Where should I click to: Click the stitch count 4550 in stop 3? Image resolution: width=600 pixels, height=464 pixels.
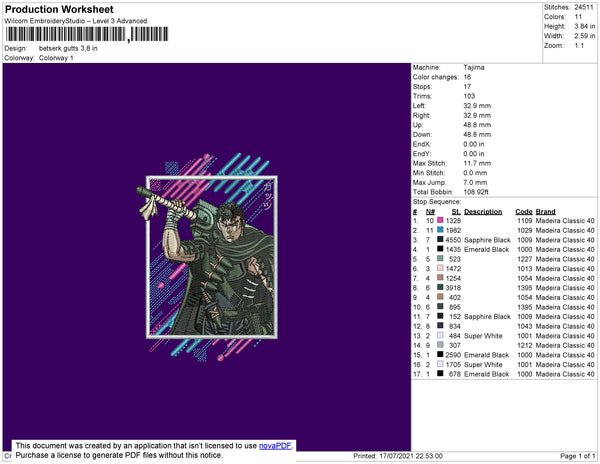pos(453,240)
